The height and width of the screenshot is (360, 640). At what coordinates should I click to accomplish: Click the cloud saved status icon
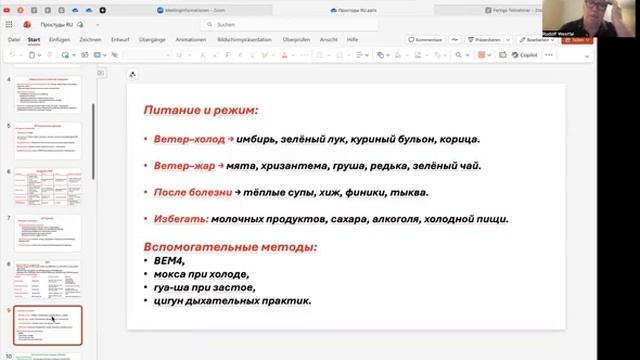point(80,24)
